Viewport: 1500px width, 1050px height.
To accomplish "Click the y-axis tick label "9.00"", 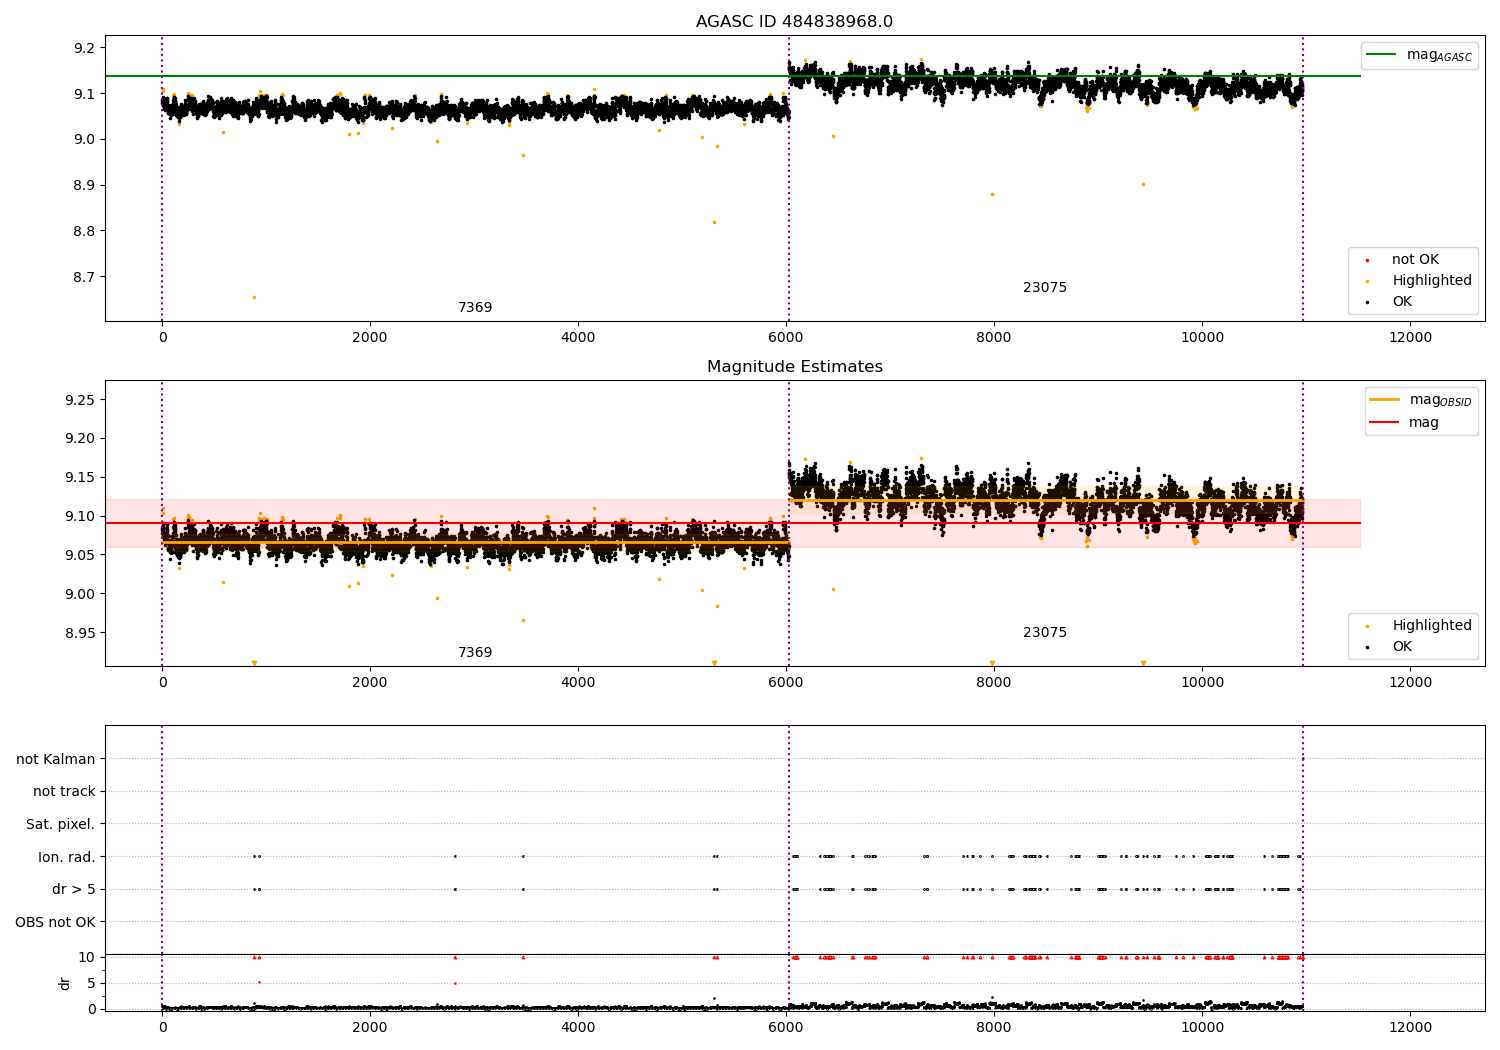I will [x=80, y=594].
